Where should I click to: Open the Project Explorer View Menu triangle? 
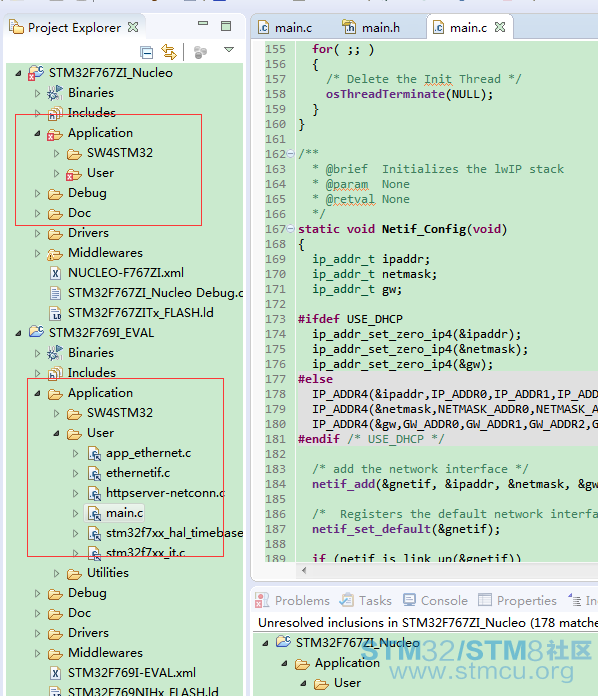pyautogui.click(x=229, y=50)
